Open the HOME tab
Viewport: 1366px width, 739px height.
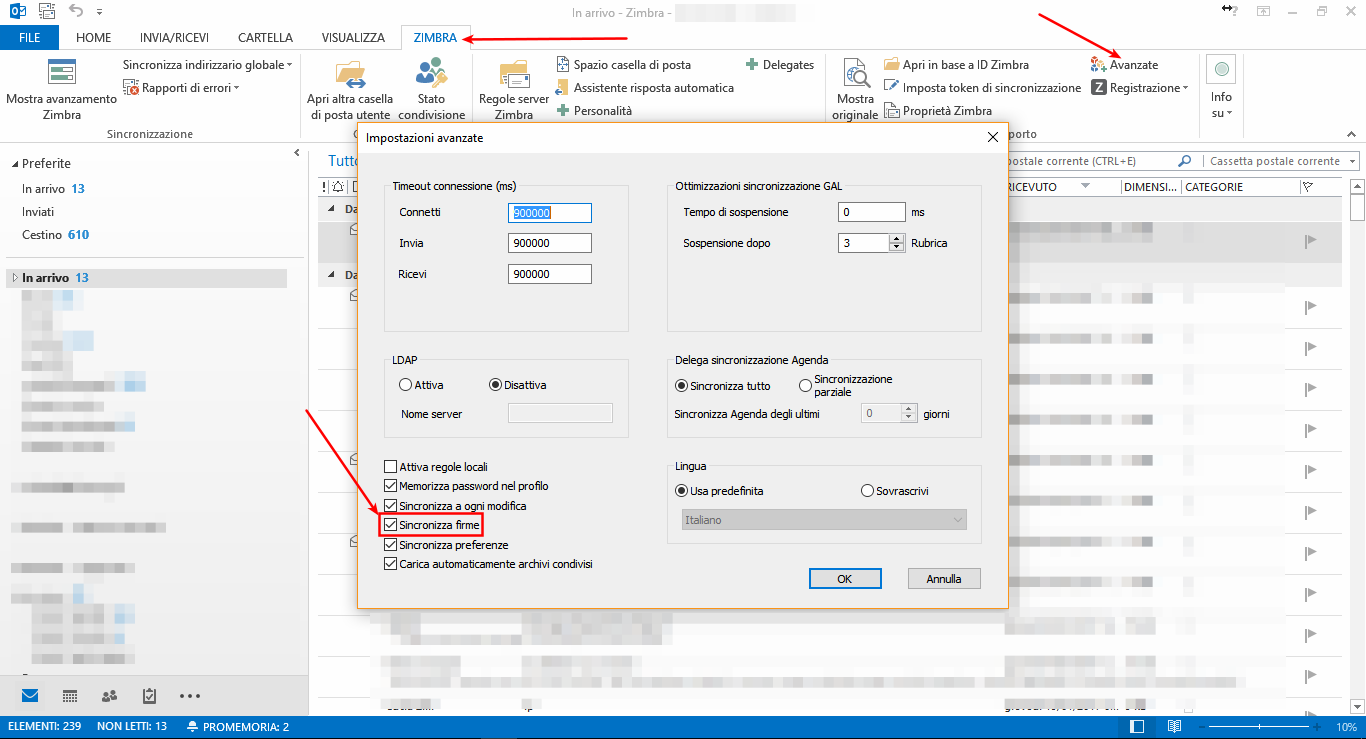click(94, 38)
